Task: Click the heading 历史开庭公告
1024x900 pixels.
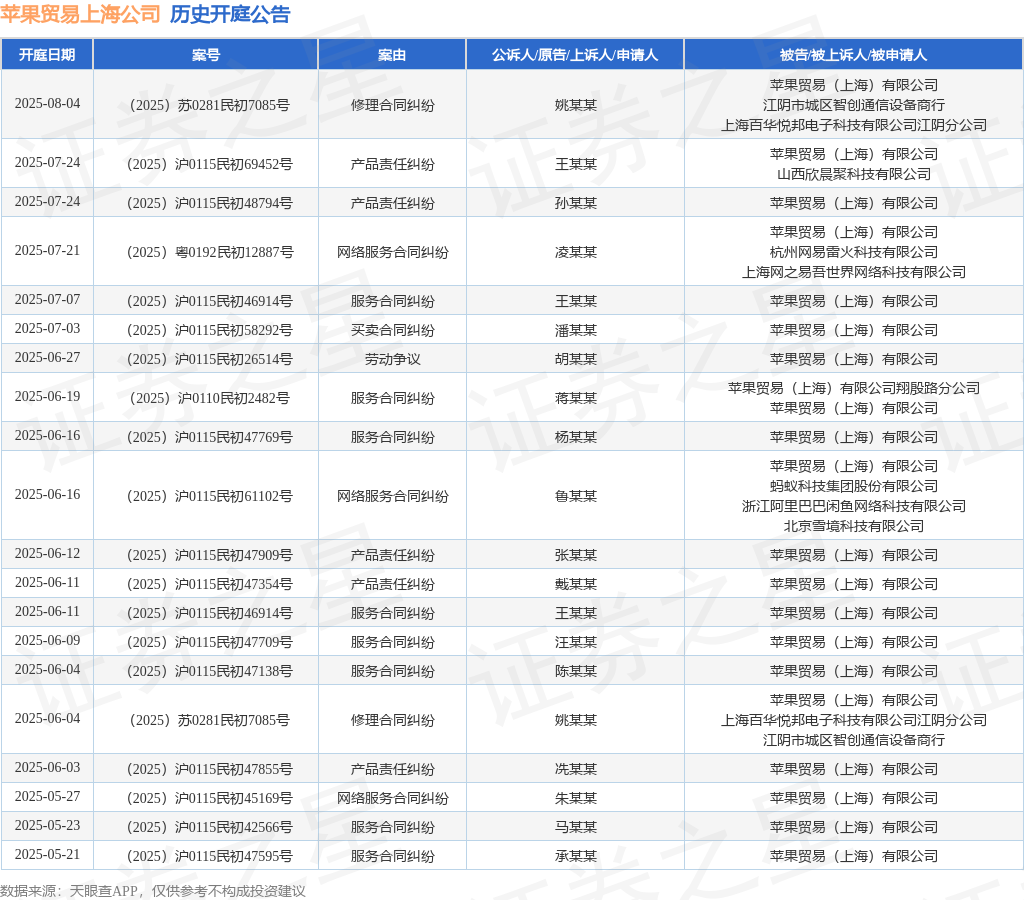Action: coord(230,14)
